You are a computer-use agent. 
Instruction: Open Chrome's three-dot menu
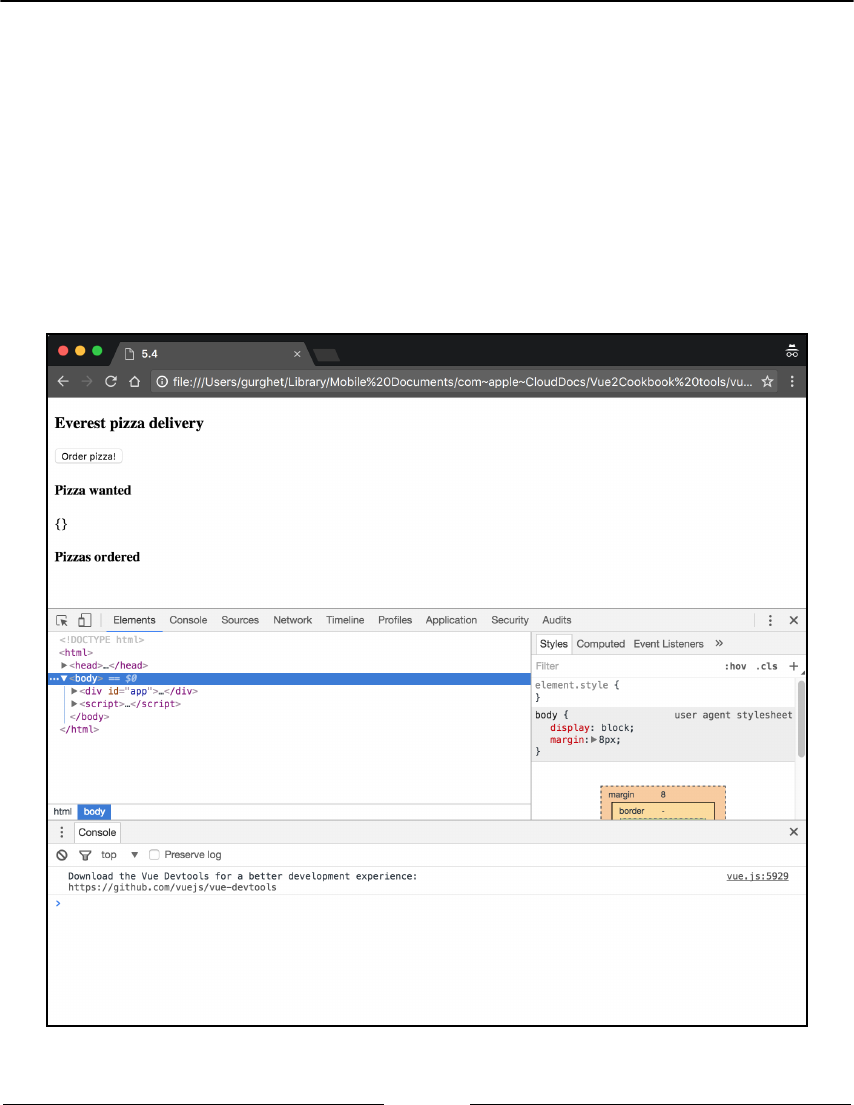(x=792, y=381)
